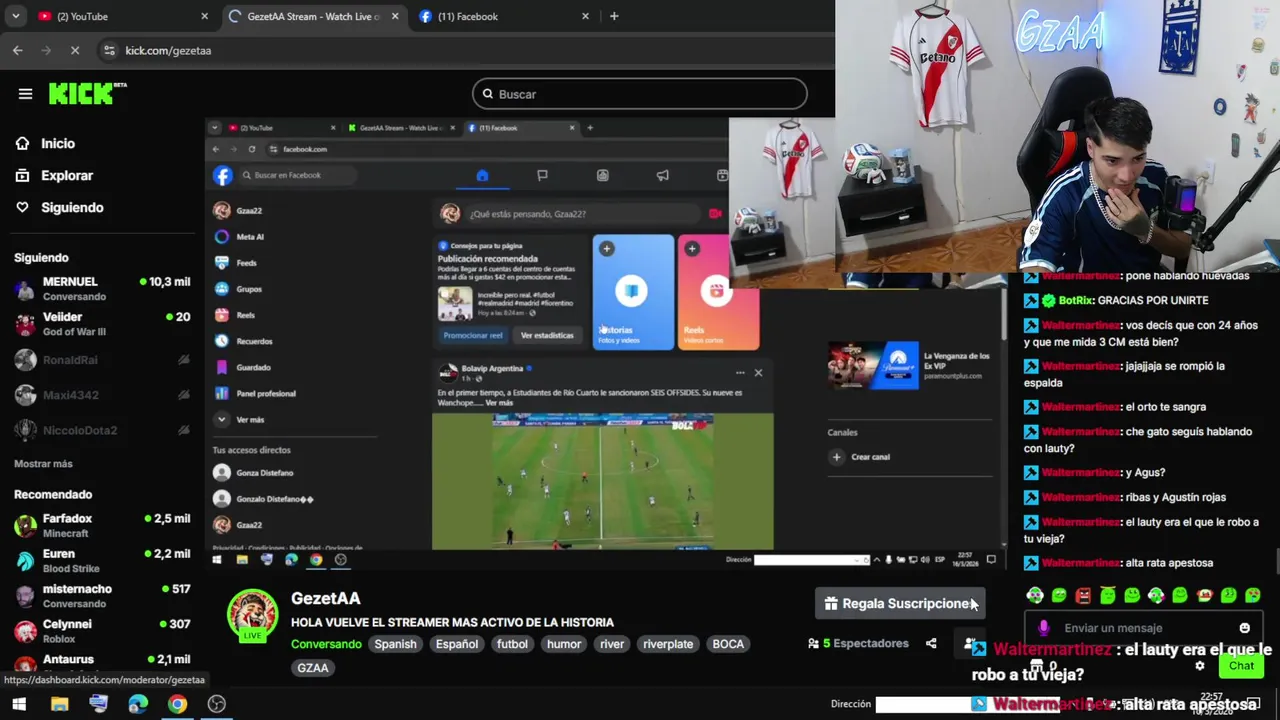The image size is (1280, 720).
Task: Open a new browser tab with the plus
Action: click(x=614, y=16)
